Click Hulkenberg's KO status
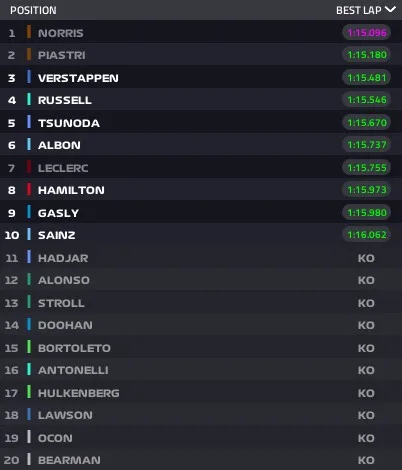 pos(366,393)
